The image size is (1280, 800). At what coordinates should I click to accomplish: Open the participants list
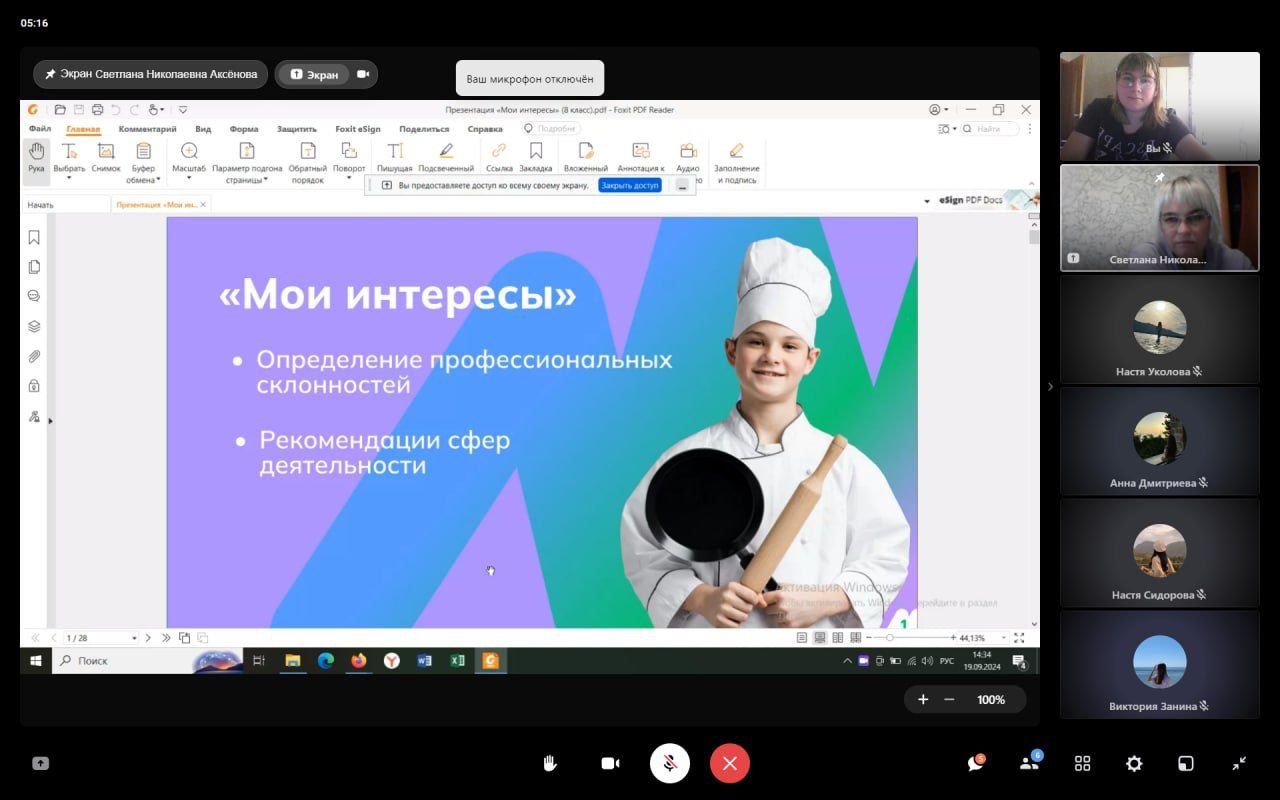pyautogui.click(x=1029, y=763)
